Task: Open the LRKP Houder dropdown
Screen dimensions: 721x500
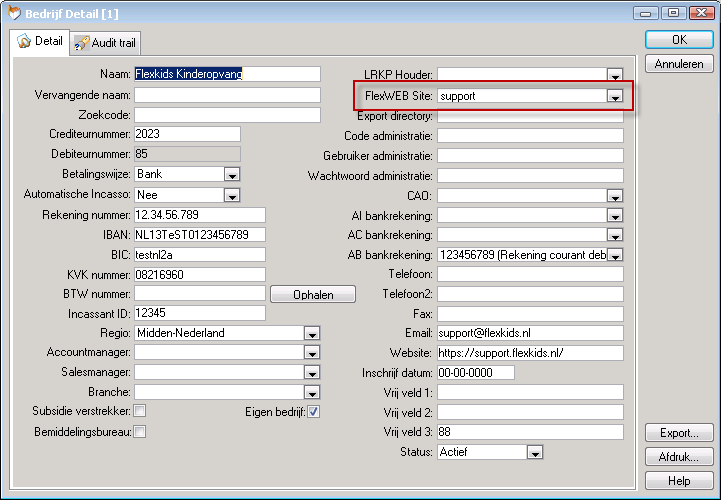Action: click(x=615, y=75)
